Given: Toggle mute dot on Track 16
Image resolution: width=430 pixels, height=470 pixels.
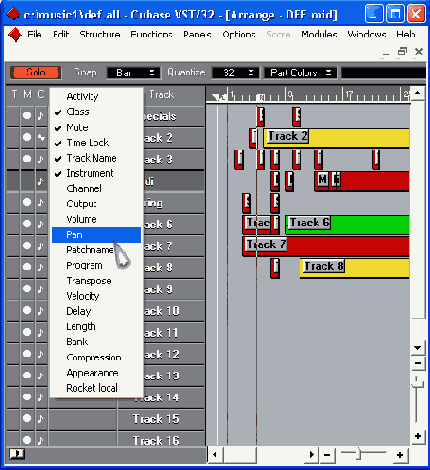Looking at the screenshot, I should (x=27, y=440).
